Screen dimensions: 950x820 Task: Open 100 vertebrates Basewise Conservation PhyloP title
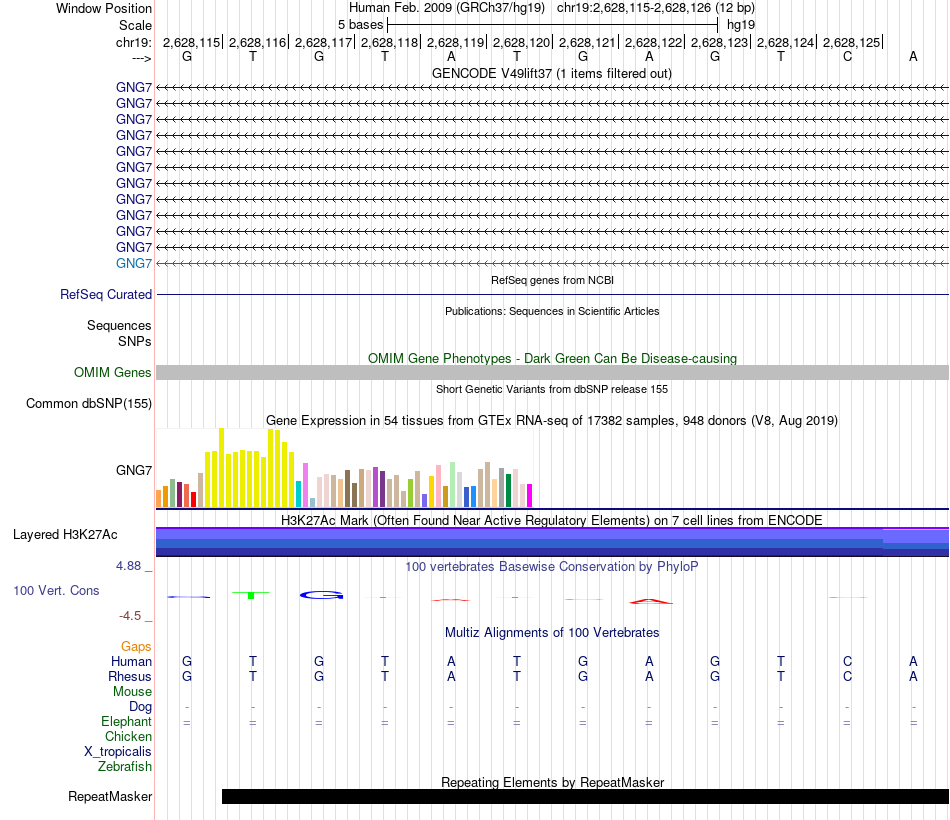pyautogui.click(x=551, y=567)
